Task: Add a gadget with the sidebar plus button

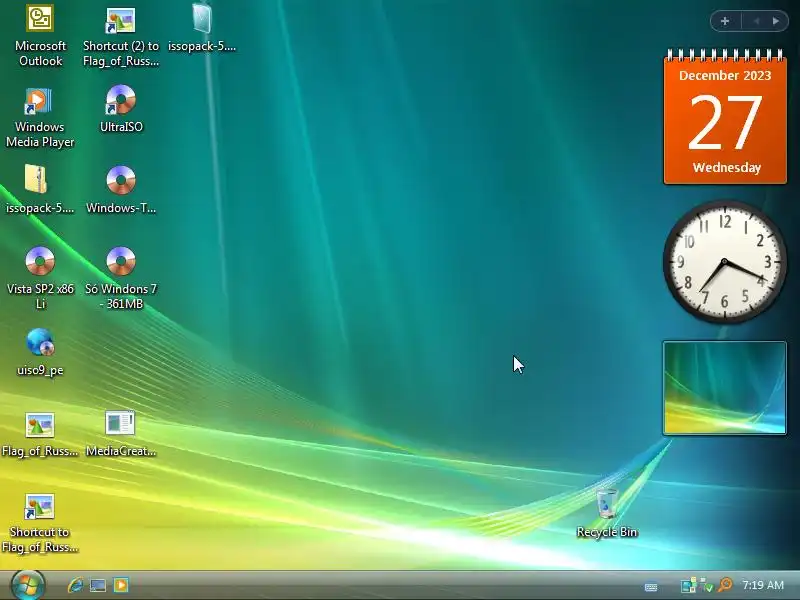Action: pyautogui.click(x=725, y=21)
